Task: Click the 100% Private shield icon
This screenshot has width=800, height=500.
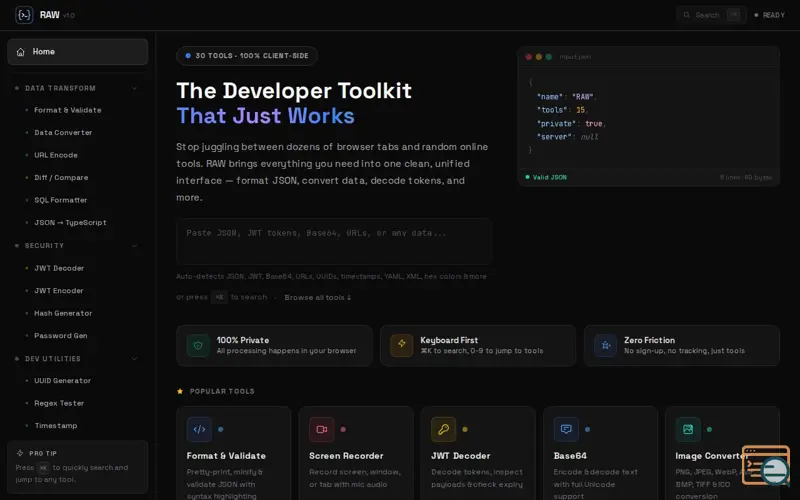Action: [x=198, y=345]
